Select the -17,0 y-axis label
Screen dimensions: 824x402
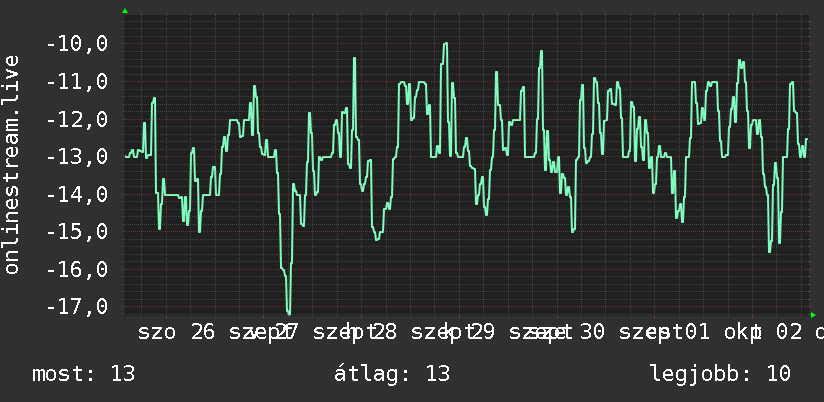pyautogui.click(x=77, y=306)
